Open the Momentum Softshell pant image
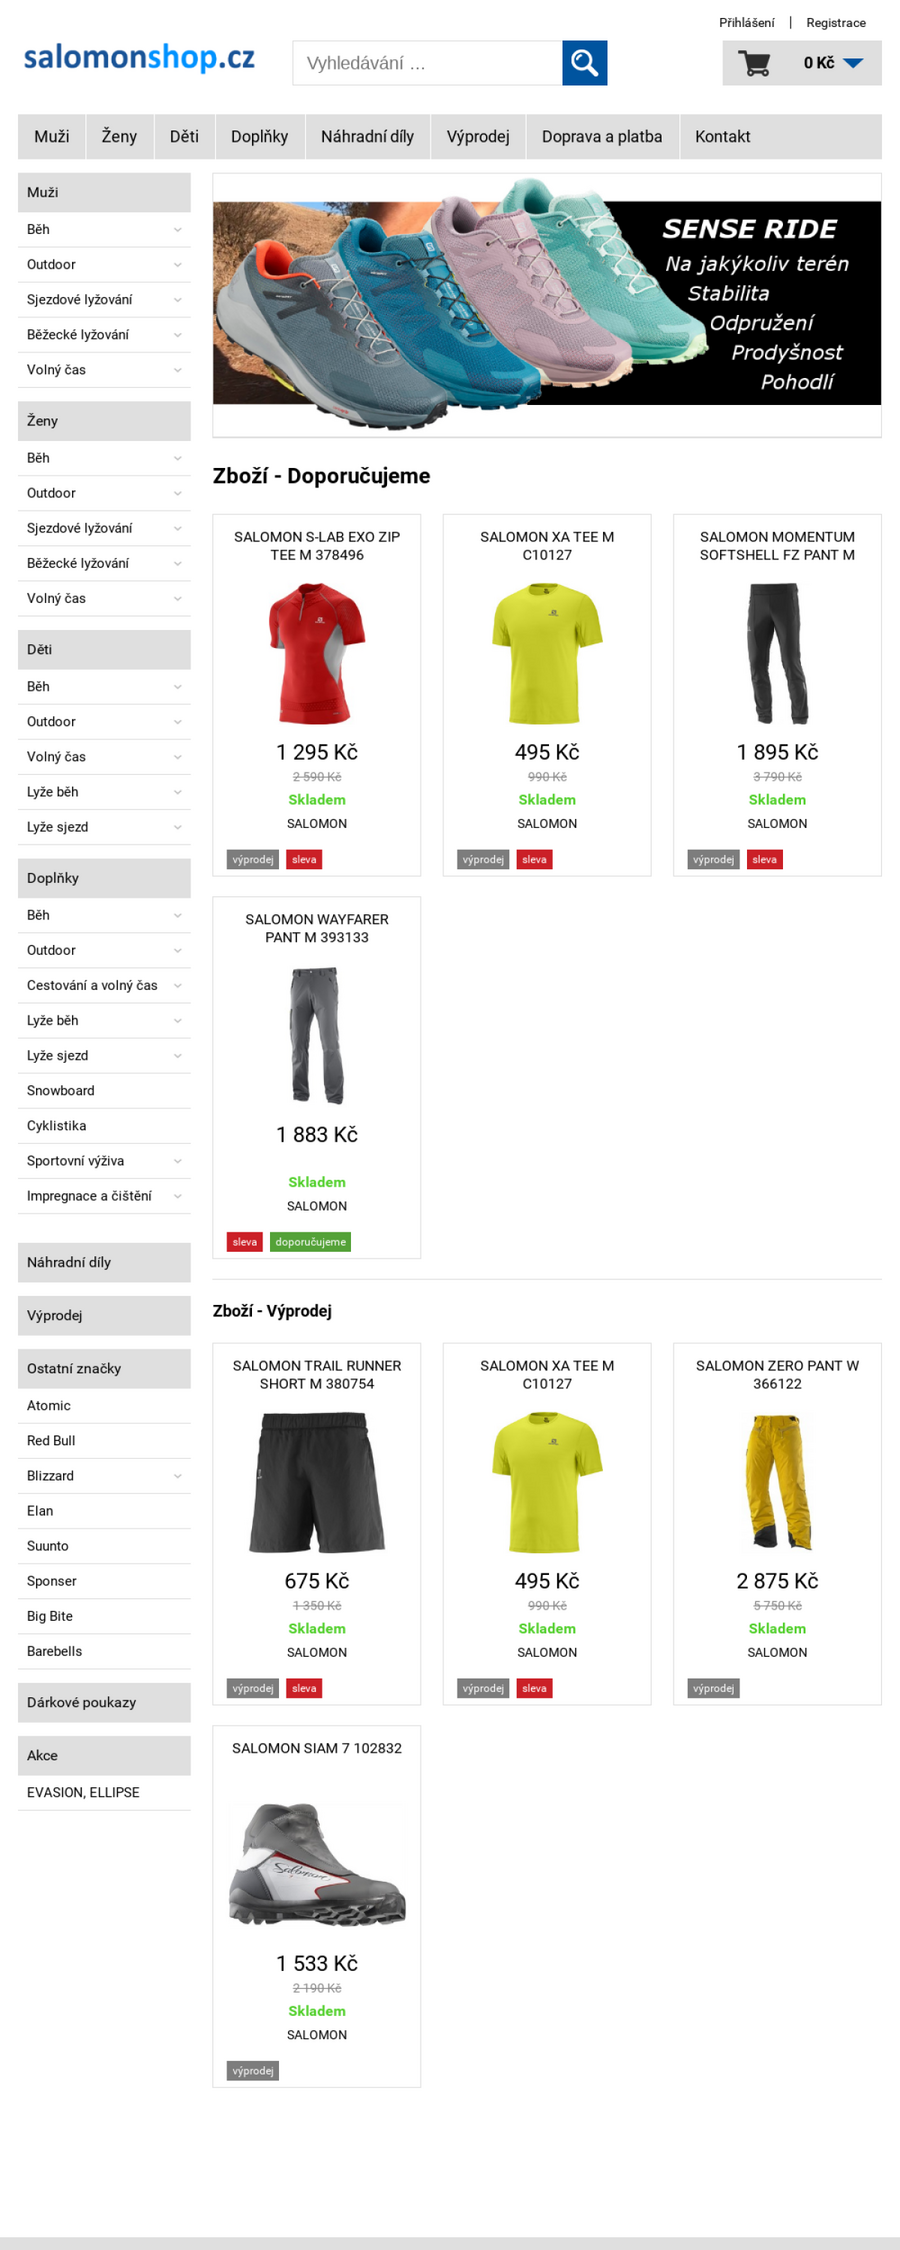 tap(777, 654)
